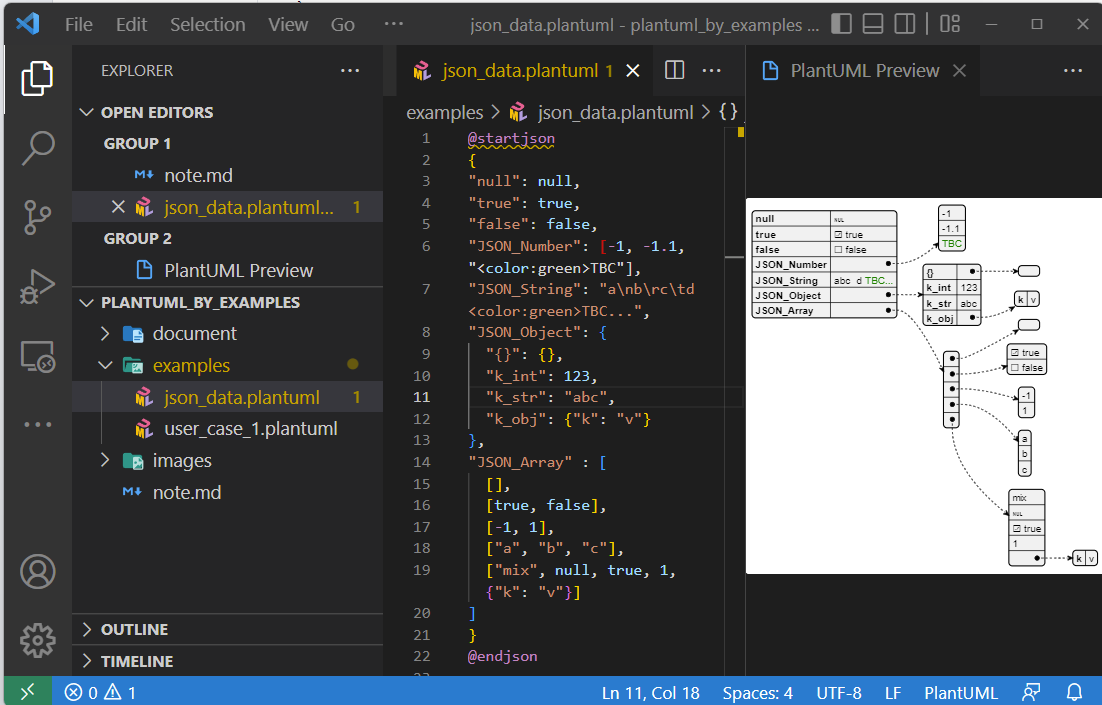1102x705 pixels.
Task: Open the Remote Explorer view
Action: click(x=37, y=356)
